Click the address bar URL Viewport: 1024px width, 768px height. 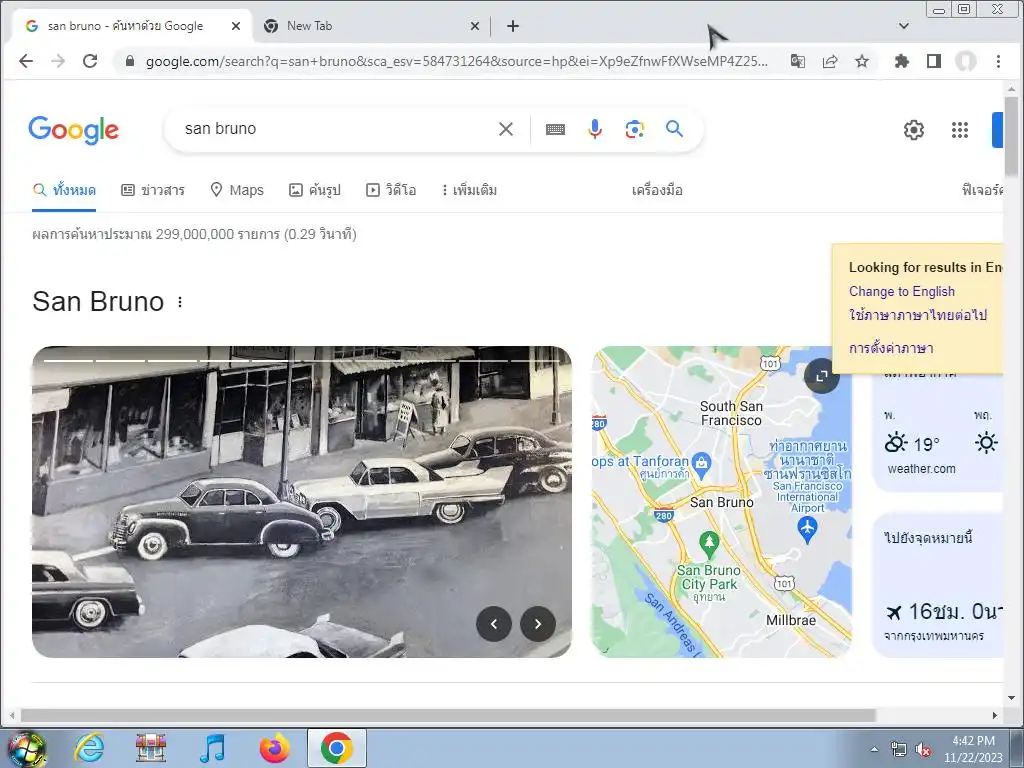[x=456, y=61]
